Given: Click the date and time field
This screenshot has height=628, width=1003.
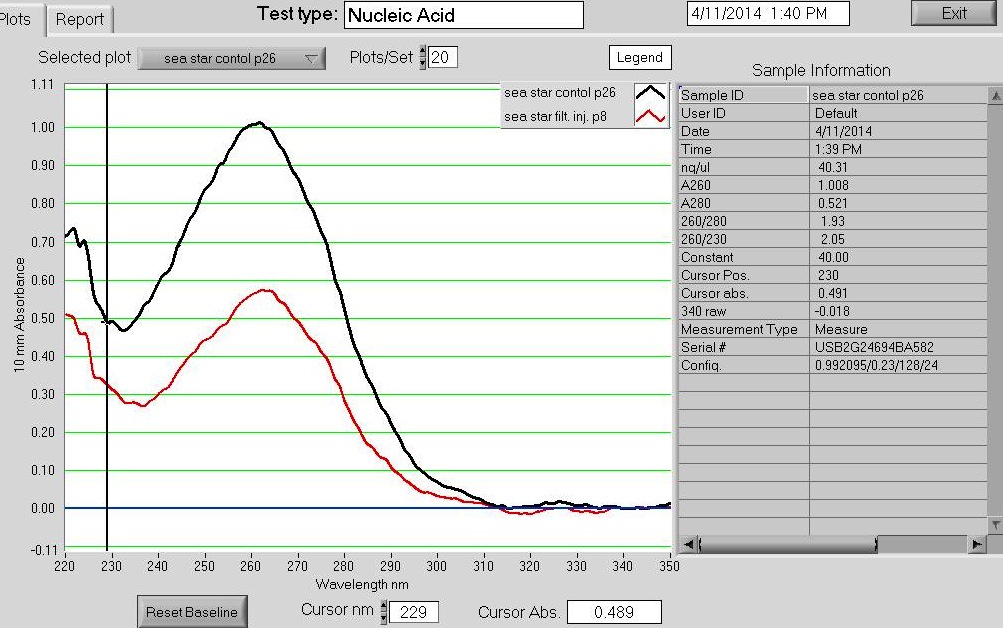Looking at the screenshot, I should [768, 14].
